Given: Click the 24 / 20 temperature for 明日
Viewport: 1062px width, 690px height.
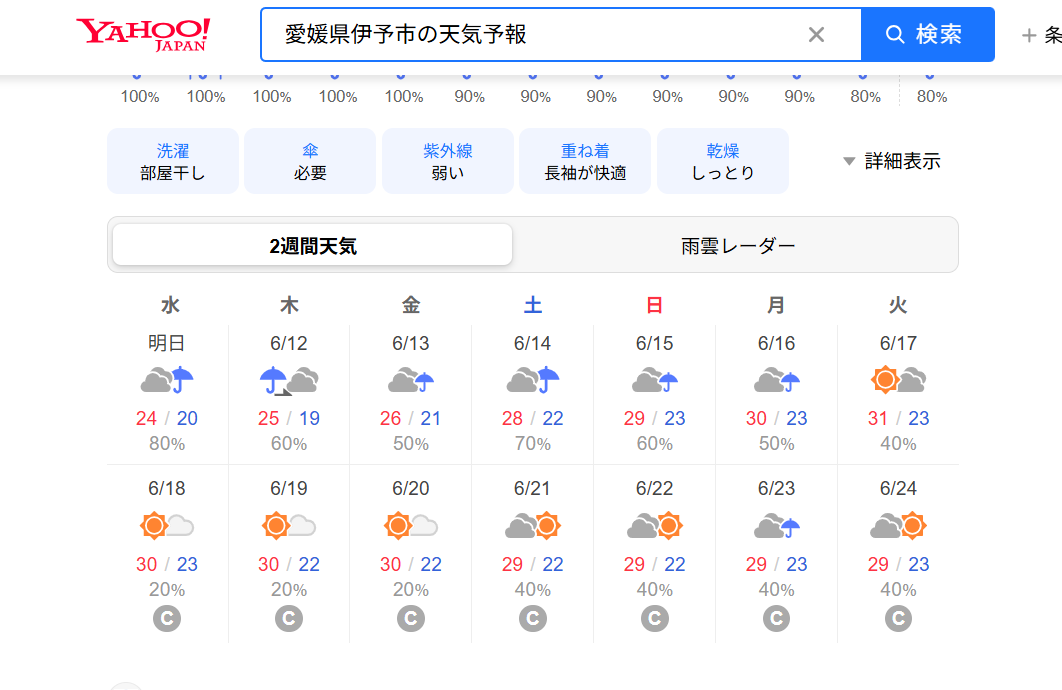Looking at the screenshot, I should point(167,418).
